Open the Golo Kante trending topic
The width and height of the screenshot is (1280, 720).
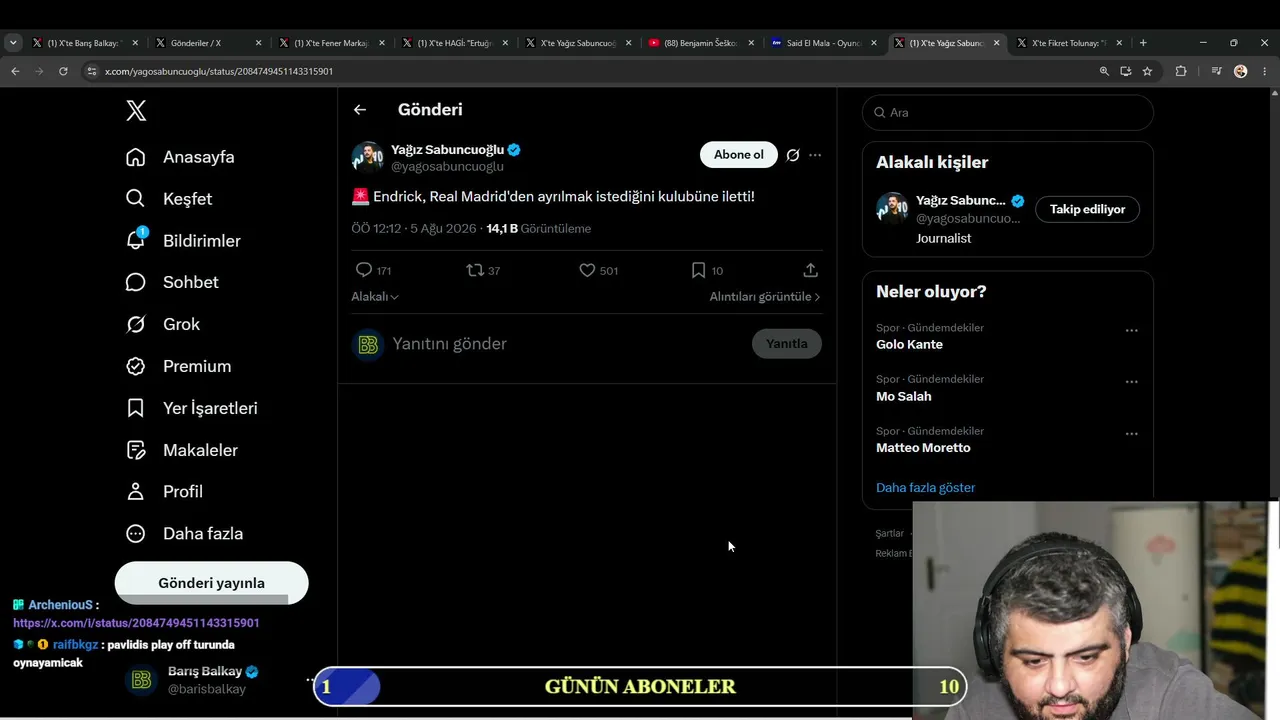click(909, 345)
